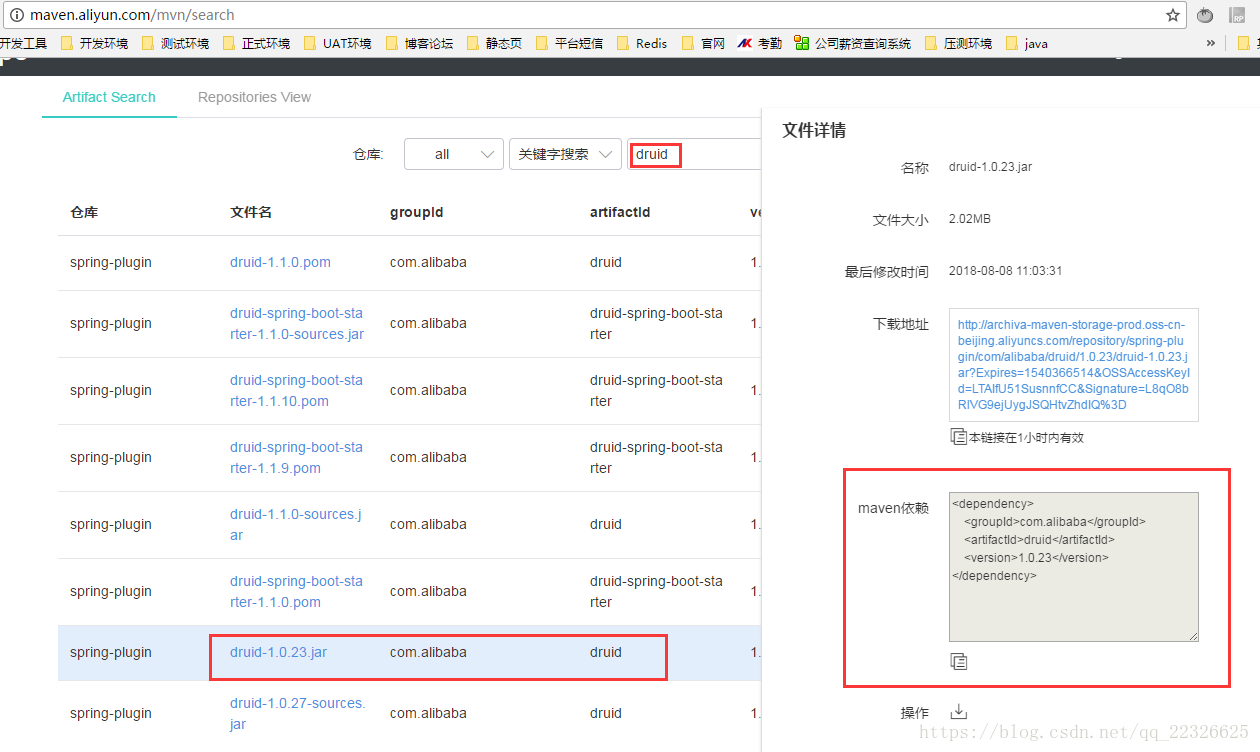Open druid-spring-boot-starter-1.1.9.pom link
1260x752 pixels.
click(297, 458)
